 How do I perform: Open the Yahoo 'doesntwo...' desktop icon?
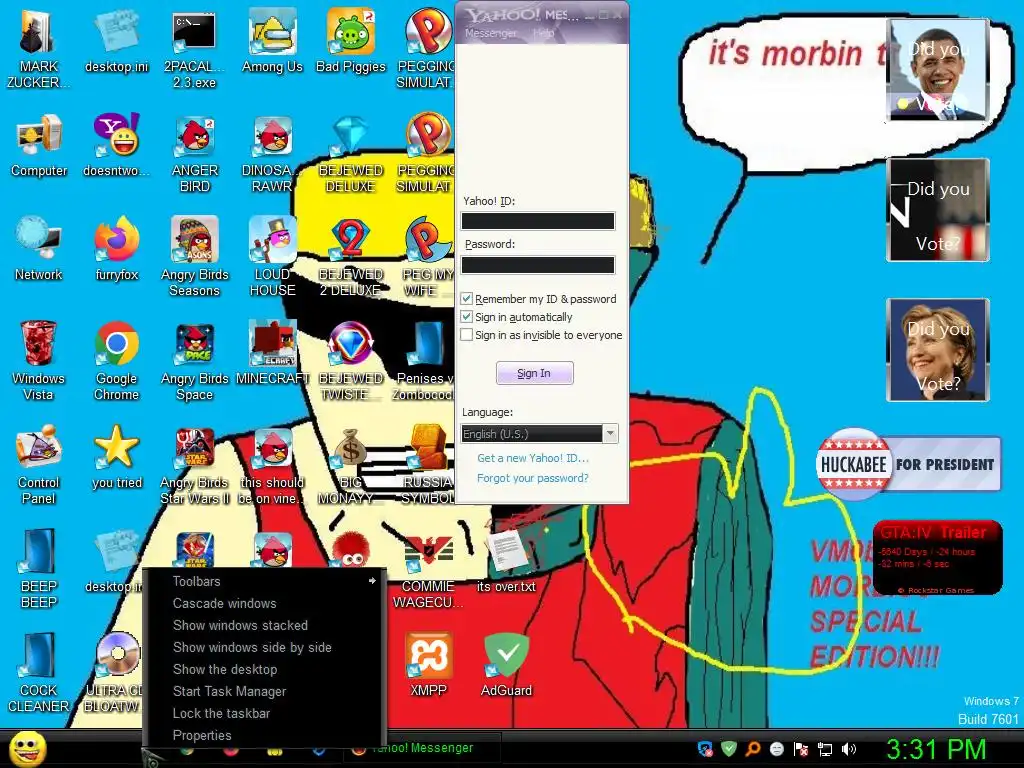[x=116, y=146]
